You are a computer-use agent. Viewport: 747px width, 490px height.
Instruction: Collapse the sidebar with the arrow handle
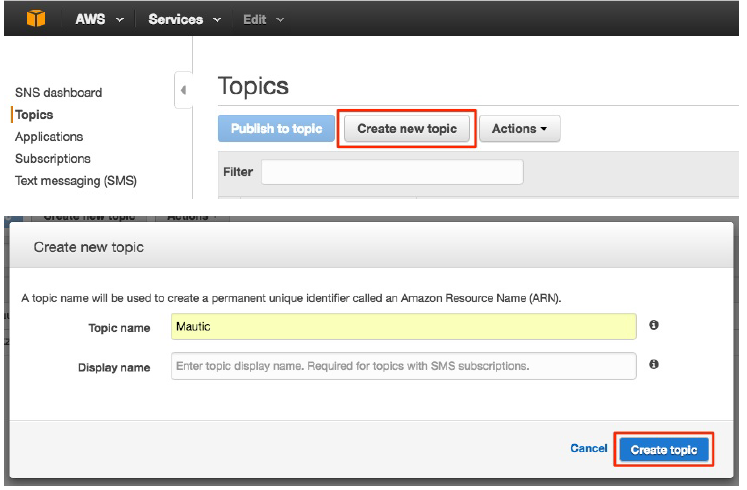(183, 91)
